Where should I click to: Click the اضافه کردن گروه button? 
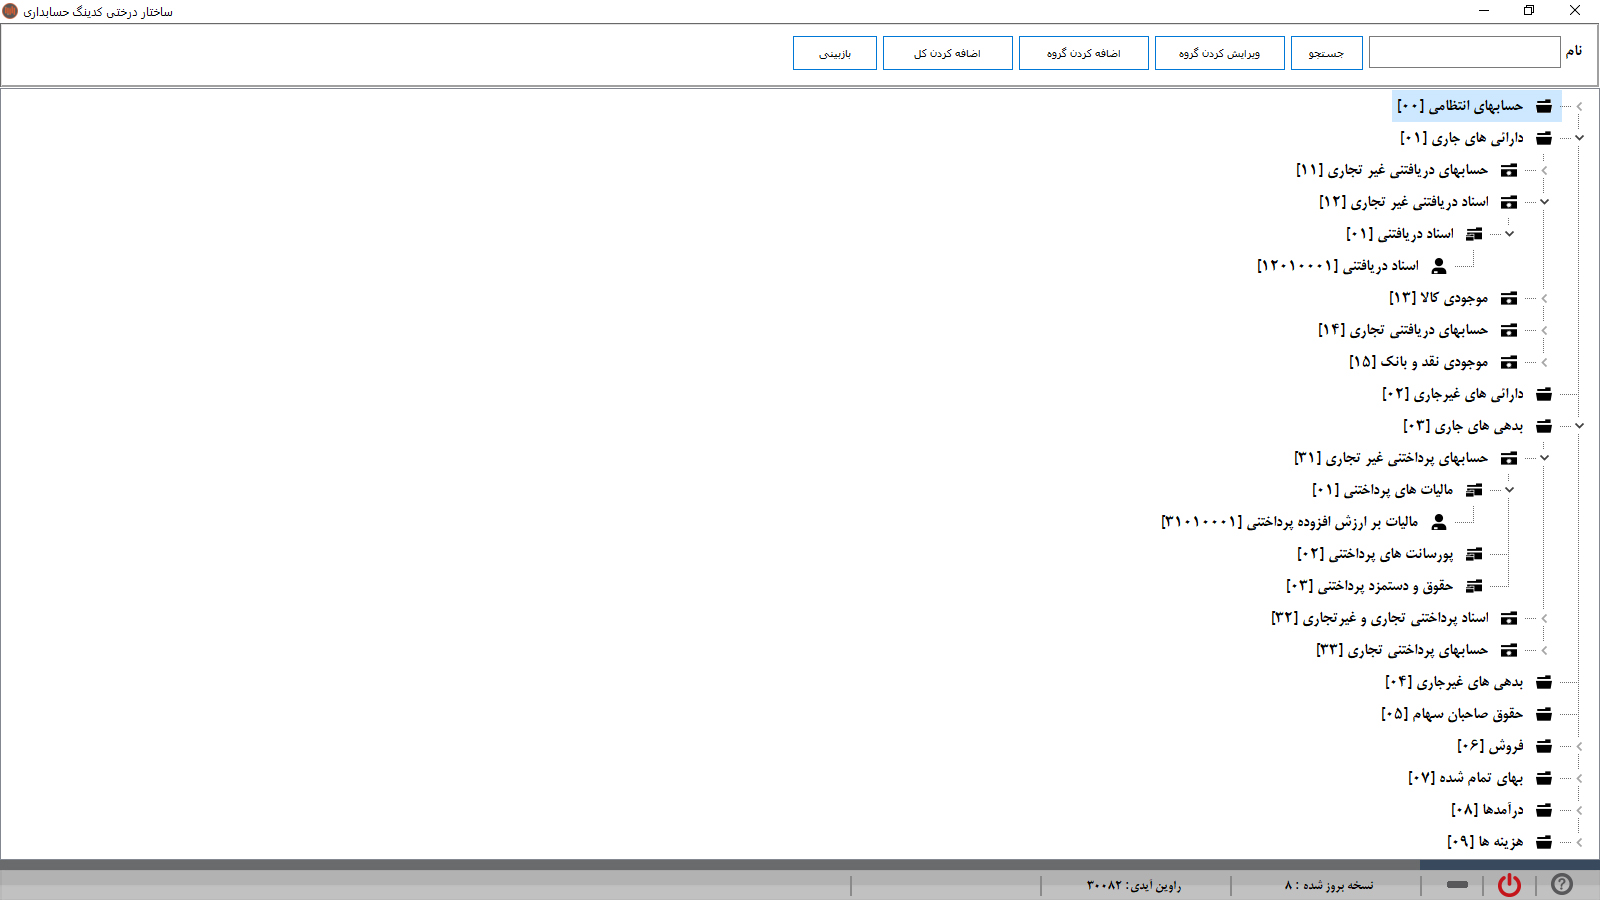(x=1083, y=53)
